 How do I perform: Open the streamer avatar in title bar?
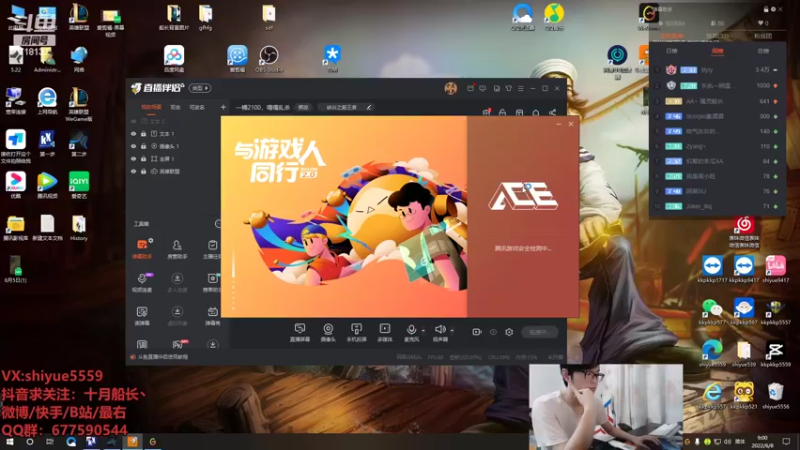451,88
